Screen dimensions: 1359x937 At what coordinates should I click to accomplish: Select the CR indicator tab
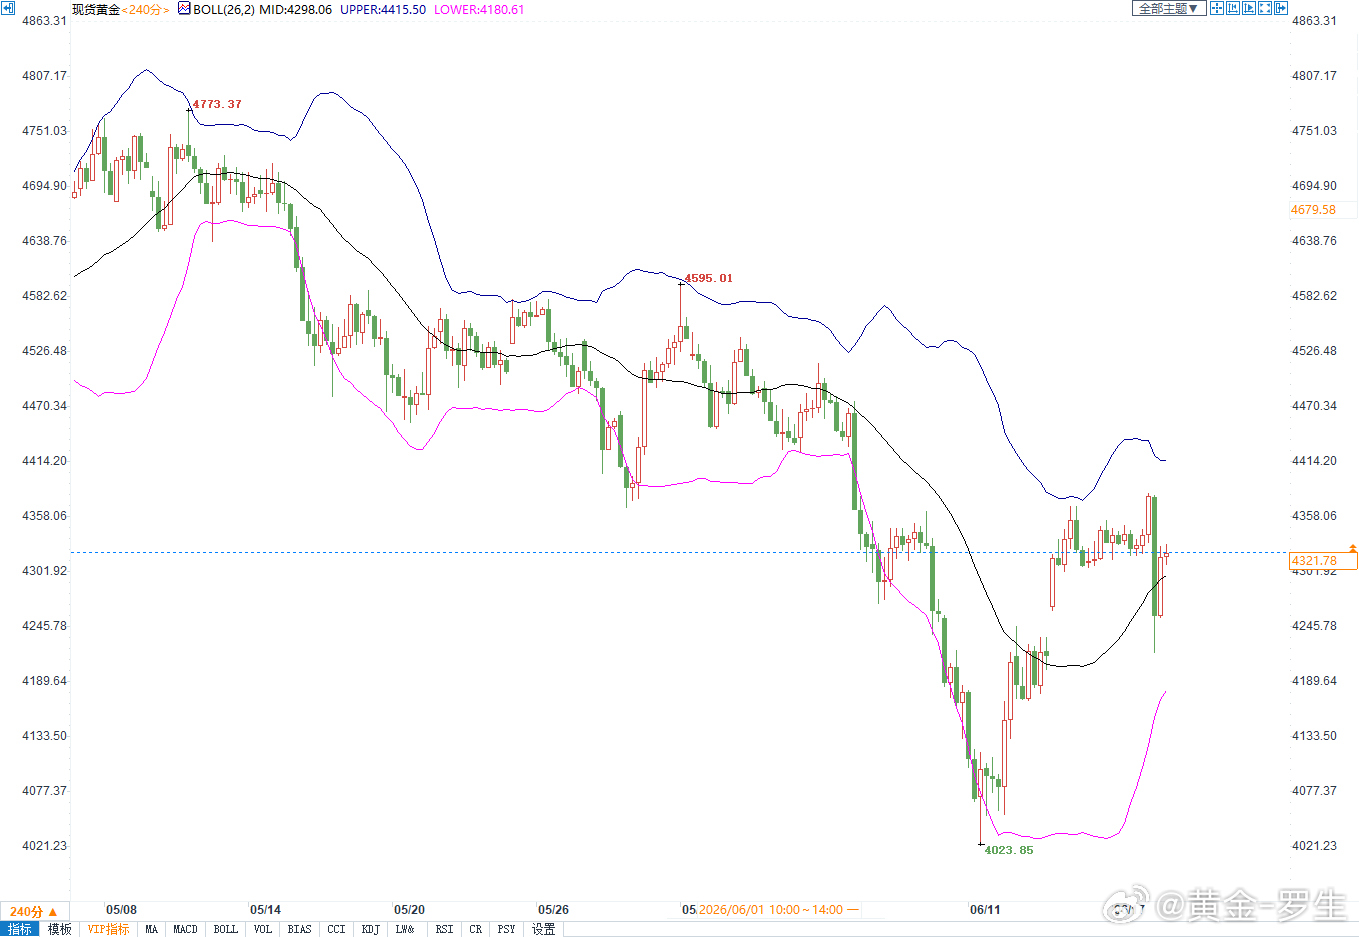click(476, 929)
